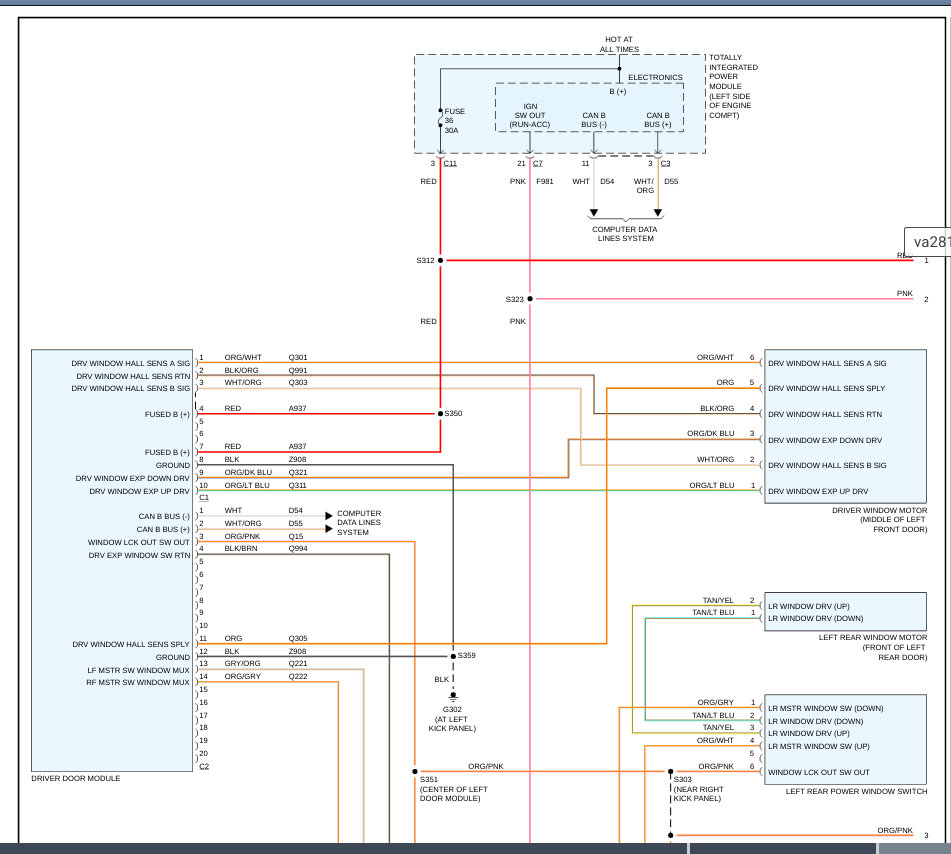Click 'RF MSTR SW WINDOW MUX' pin label
The image size is (951, 854).
pos(138,682)
